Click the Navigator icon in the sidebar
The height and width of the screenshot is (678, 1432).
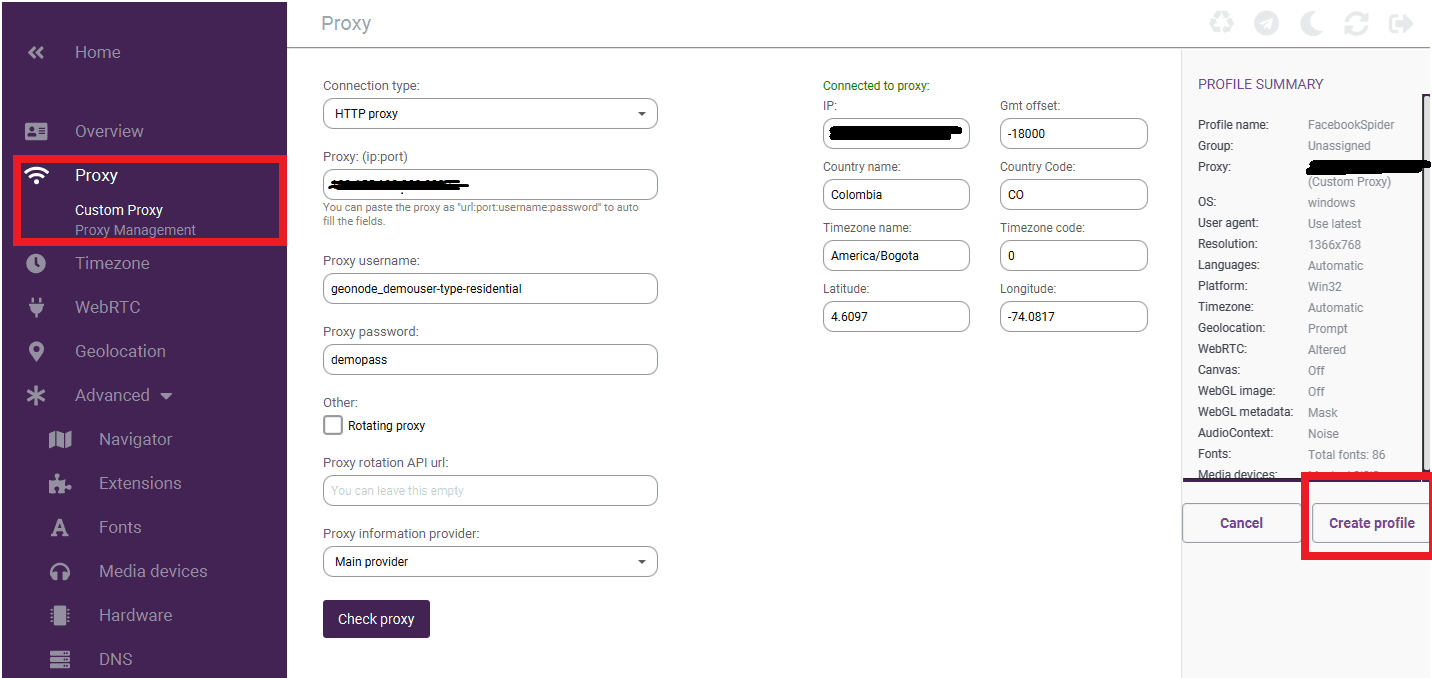(x=60, y=439)
